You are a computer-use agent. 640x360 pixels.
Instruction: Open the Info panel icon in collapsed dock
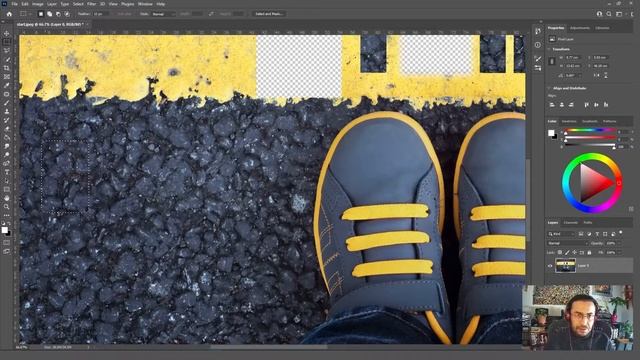pyautogui.click(x=538, y=45)
